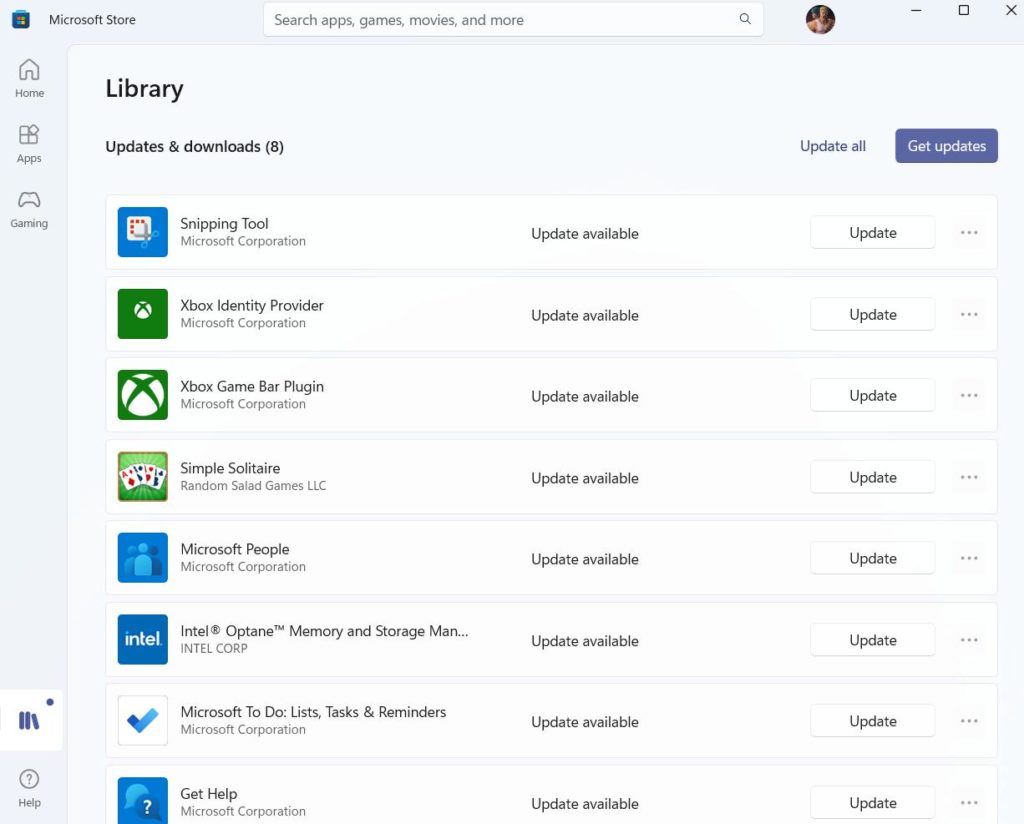Update Xbox Identity Provider
1024x824 pixels.
tap(872, 314)
